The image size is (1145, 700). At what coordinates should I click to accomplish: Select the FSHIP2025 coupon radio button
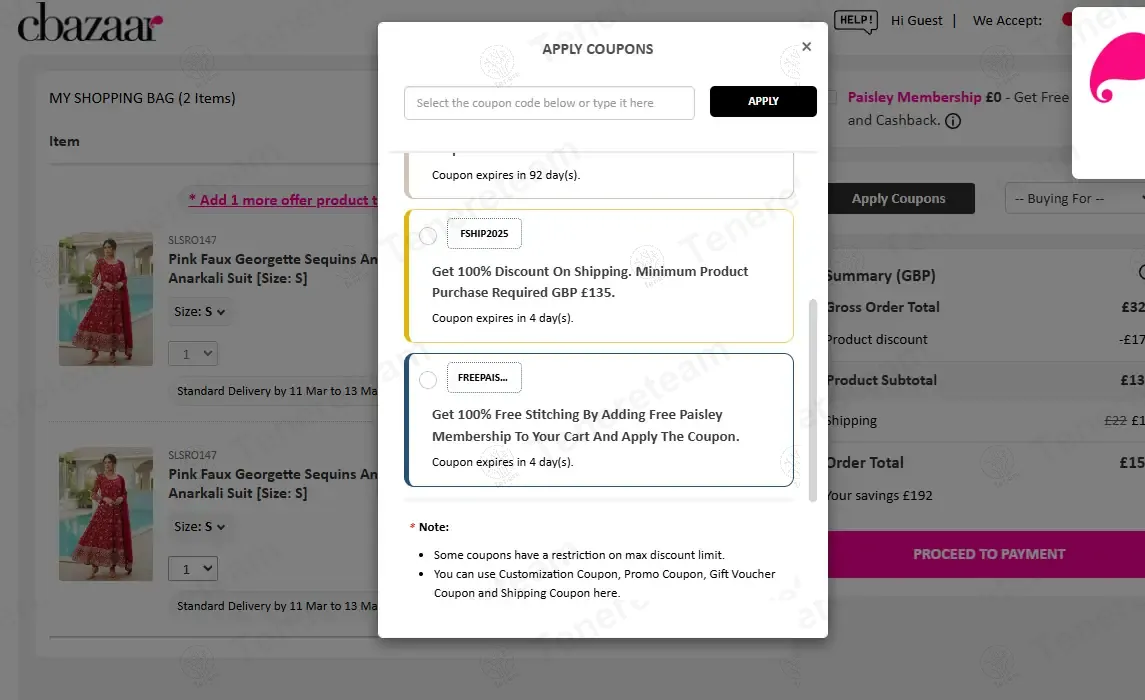(x=428, y=236)
